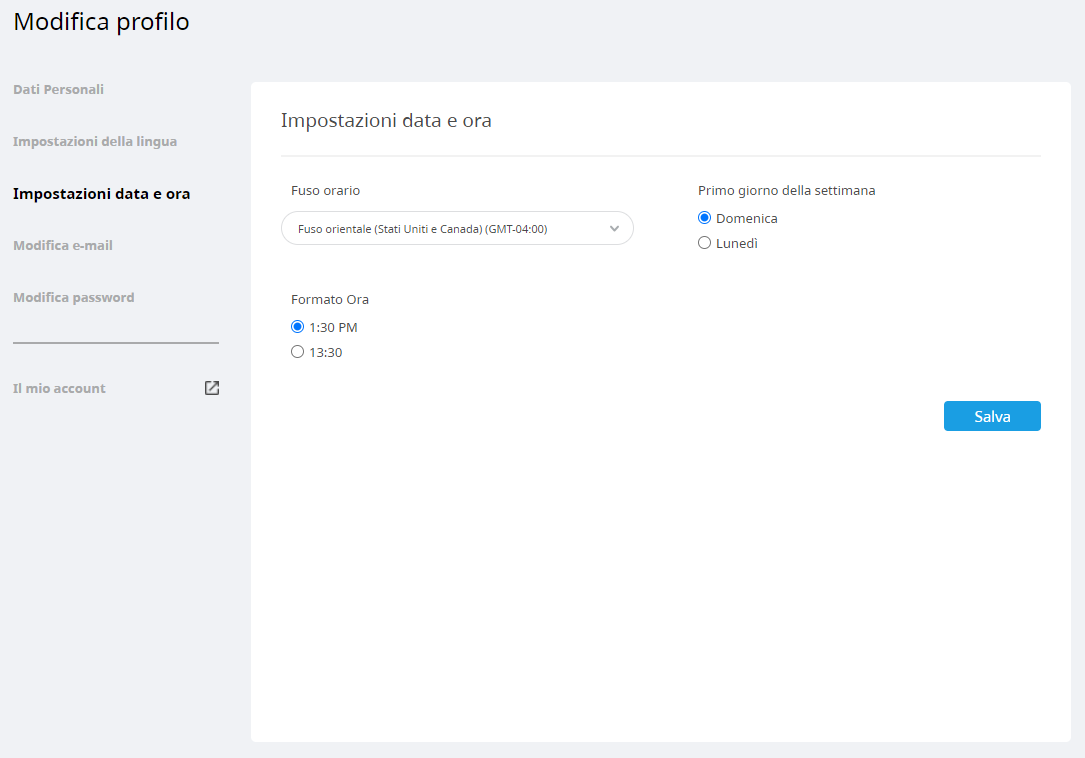Navigate to Modifica password
The width and height of the screenshot is (1085, 758).
pos(73,297)
